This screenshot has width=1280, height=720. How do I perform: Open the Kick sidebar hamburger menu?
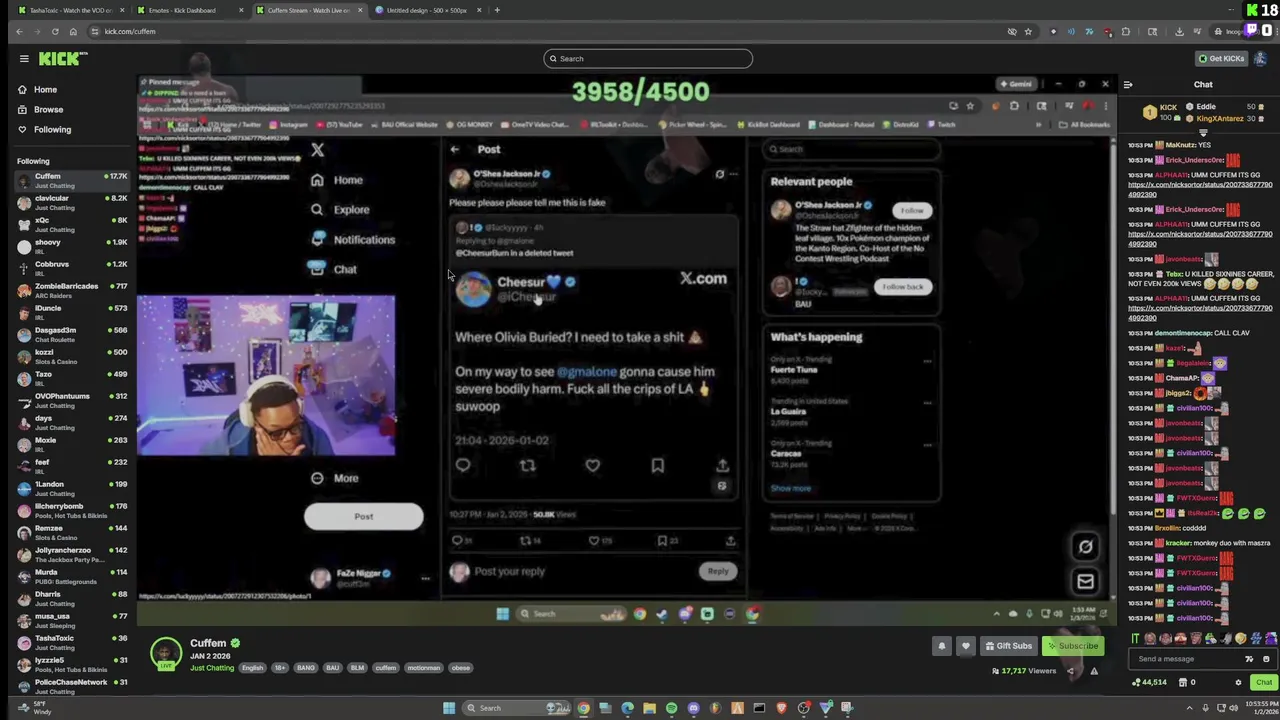24,59
